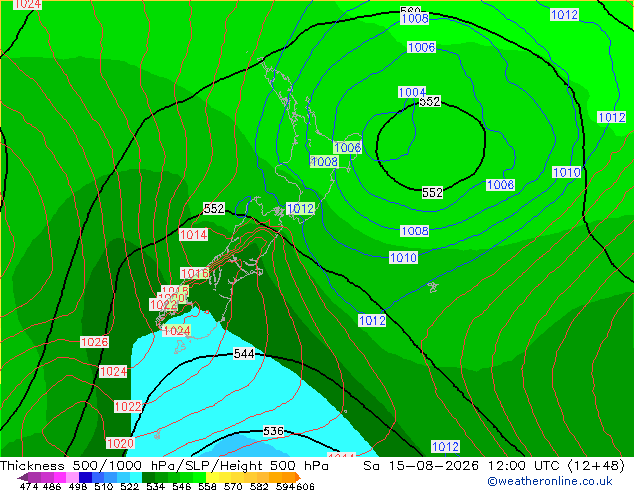
Task: Click the '1016' isobar label on South Island coast
Action: [195, 273]
